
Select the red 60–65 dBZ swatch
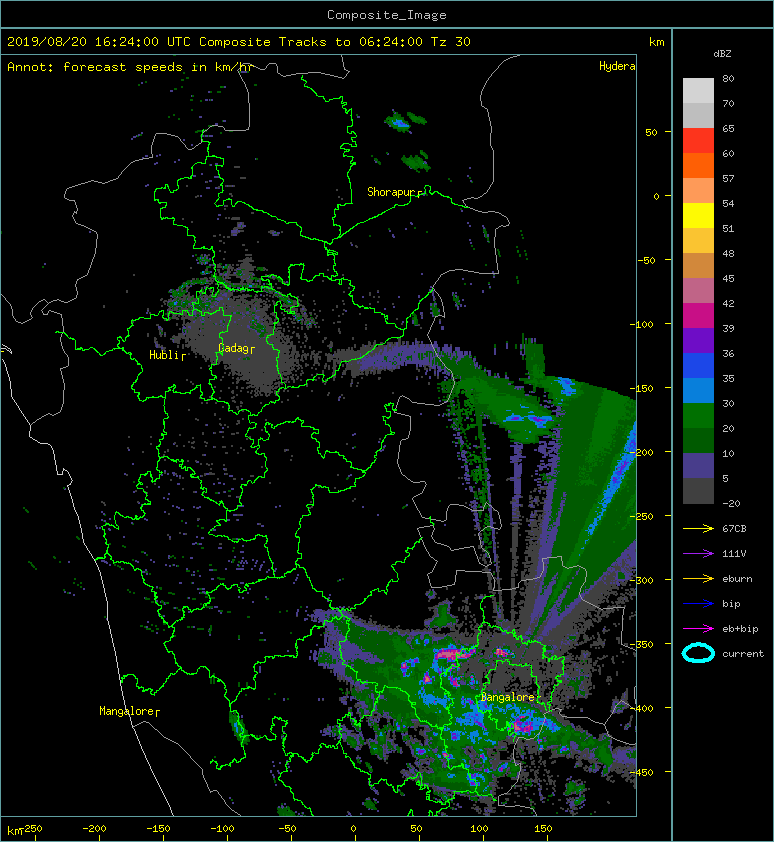[698, 141]
